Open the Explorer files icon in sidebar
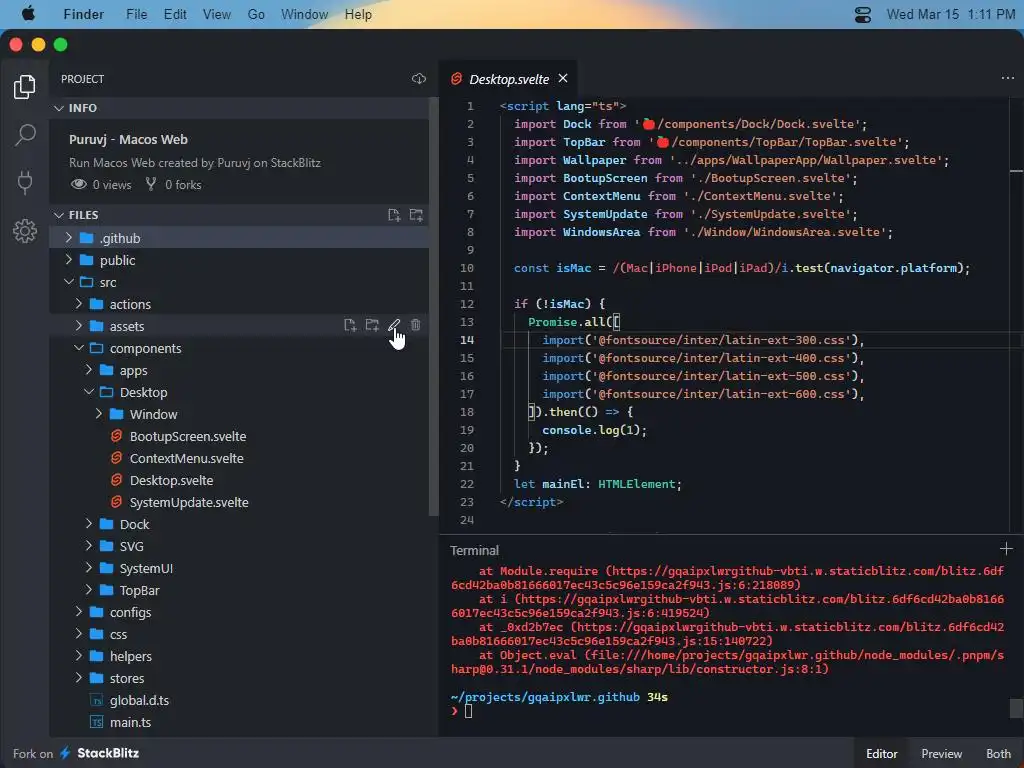This screenshot has width=1024, height=768. click(x=24, y=86)
